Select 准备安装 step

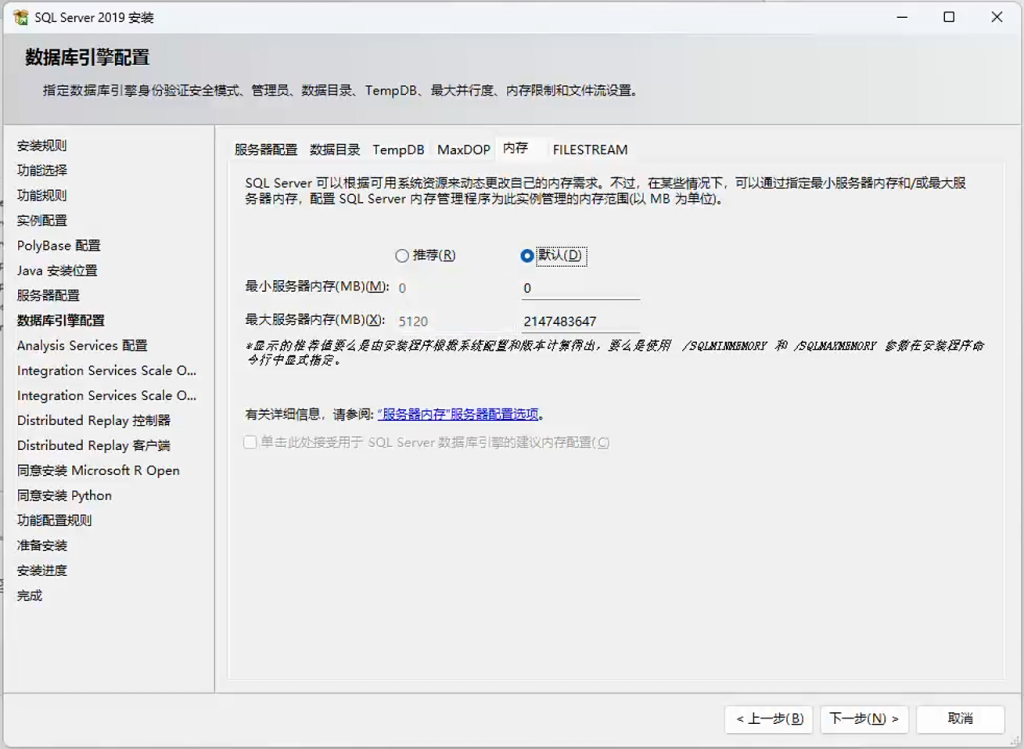coord(42,545)
